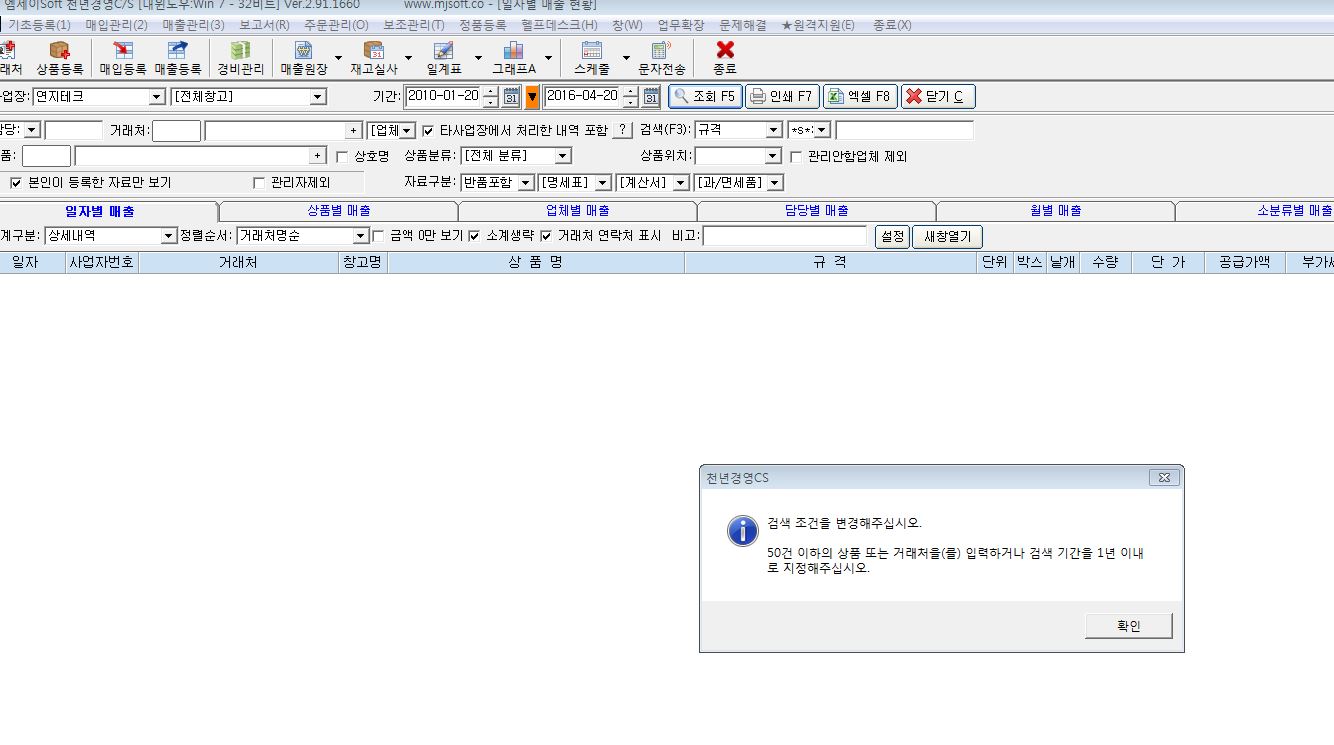Image resolution: width=1334 pixels, height=745 pixels.
Task: Open 검색(F3) 규격 dropdown
Action: pyautogui.click(x=774, y=130)
